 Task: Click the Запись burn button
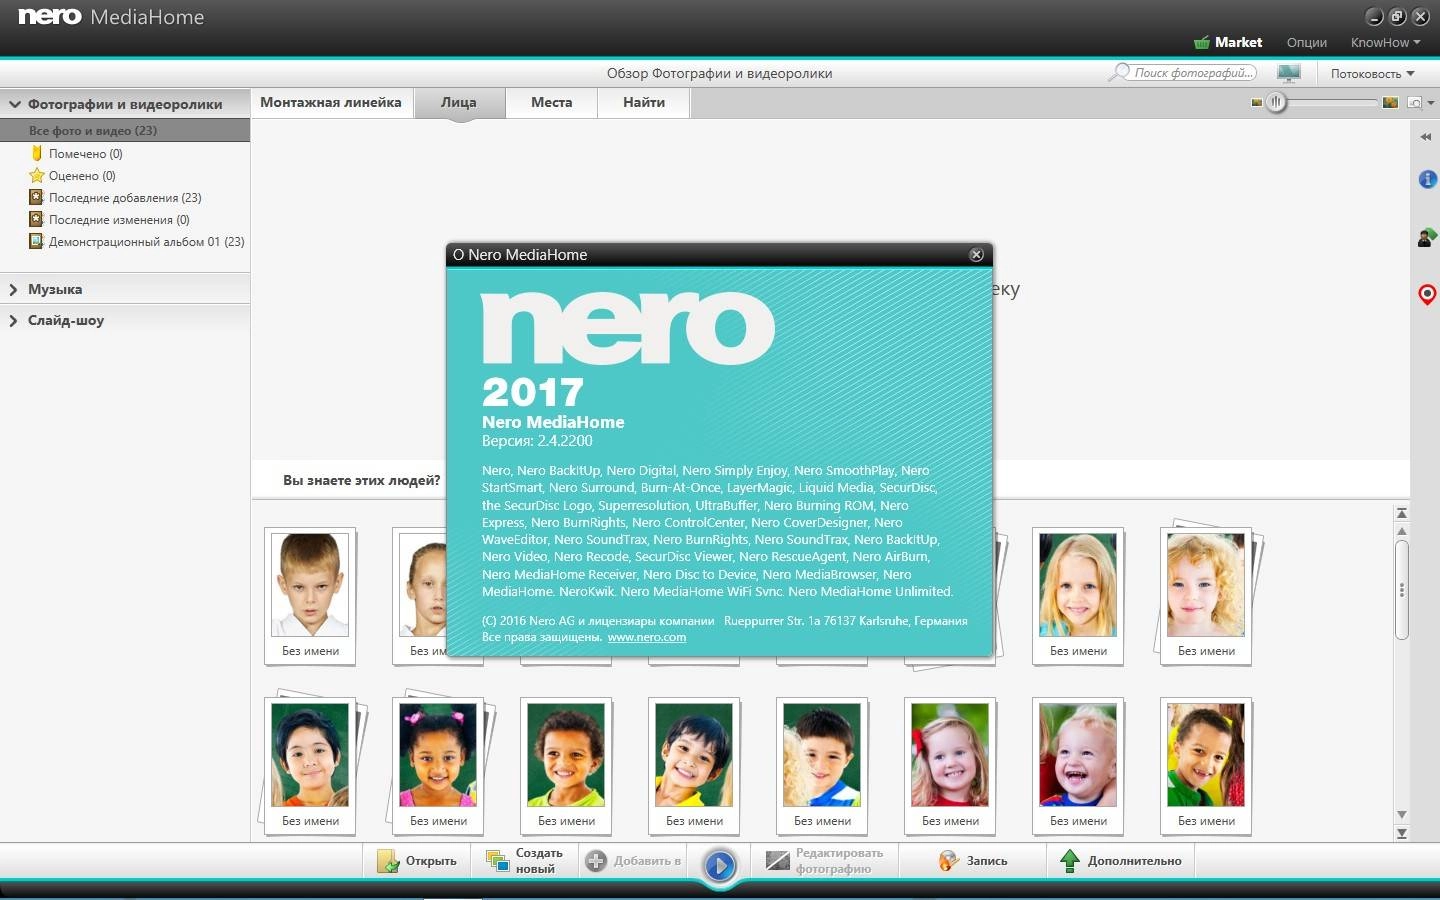coord(973,861)
